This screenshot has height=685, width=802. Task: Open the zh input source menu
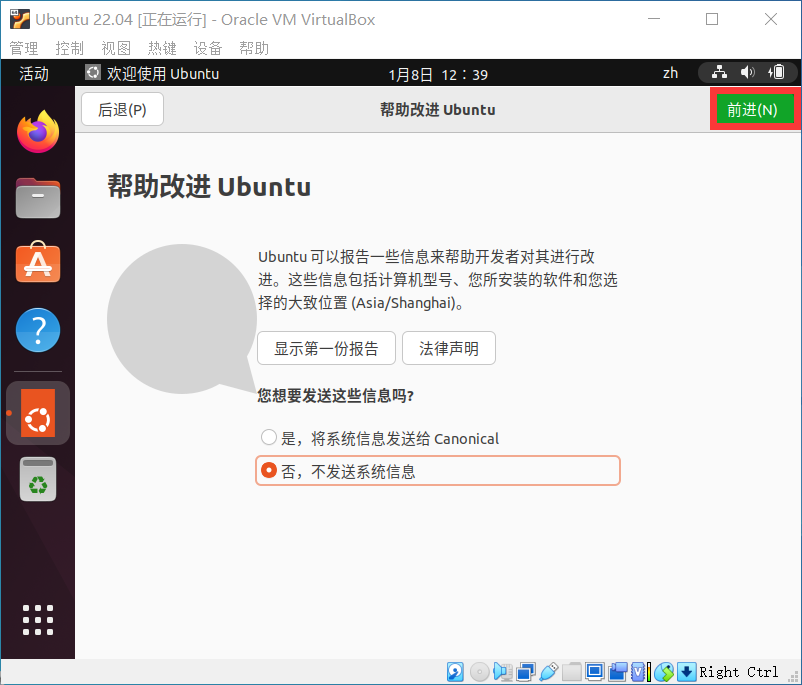[671, 72]
